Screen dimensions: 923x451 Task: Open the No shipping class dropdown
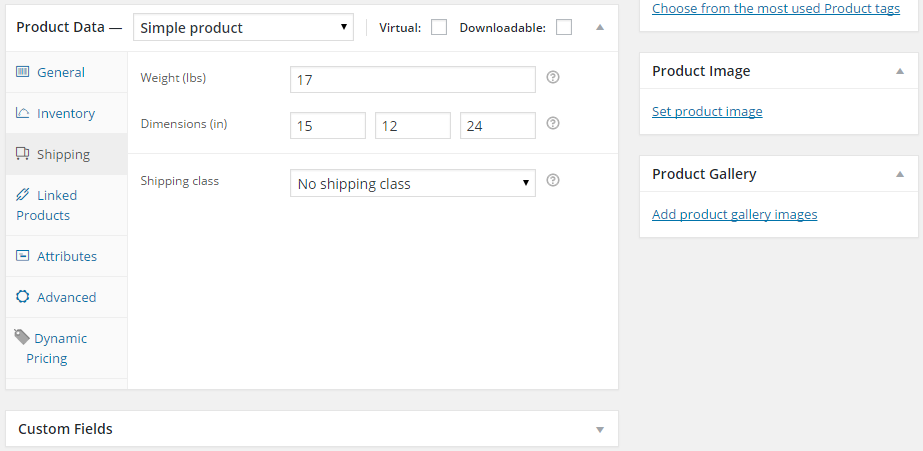tap(413, 183)
